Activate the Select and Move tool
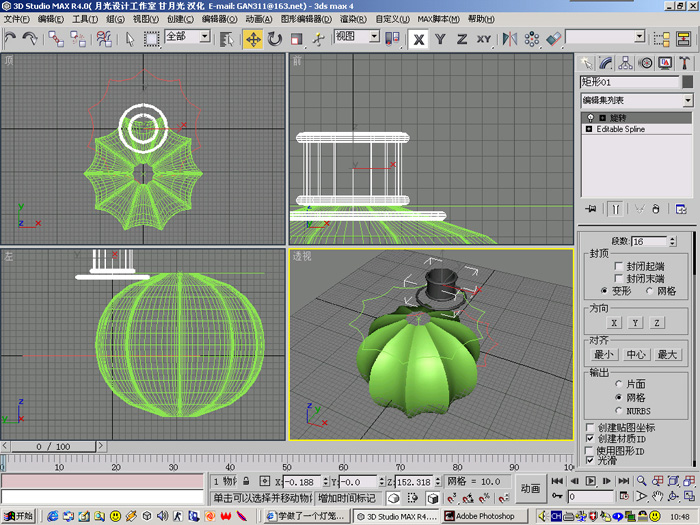The height and width of the screenshot is (525, 700). coord(253,39)
